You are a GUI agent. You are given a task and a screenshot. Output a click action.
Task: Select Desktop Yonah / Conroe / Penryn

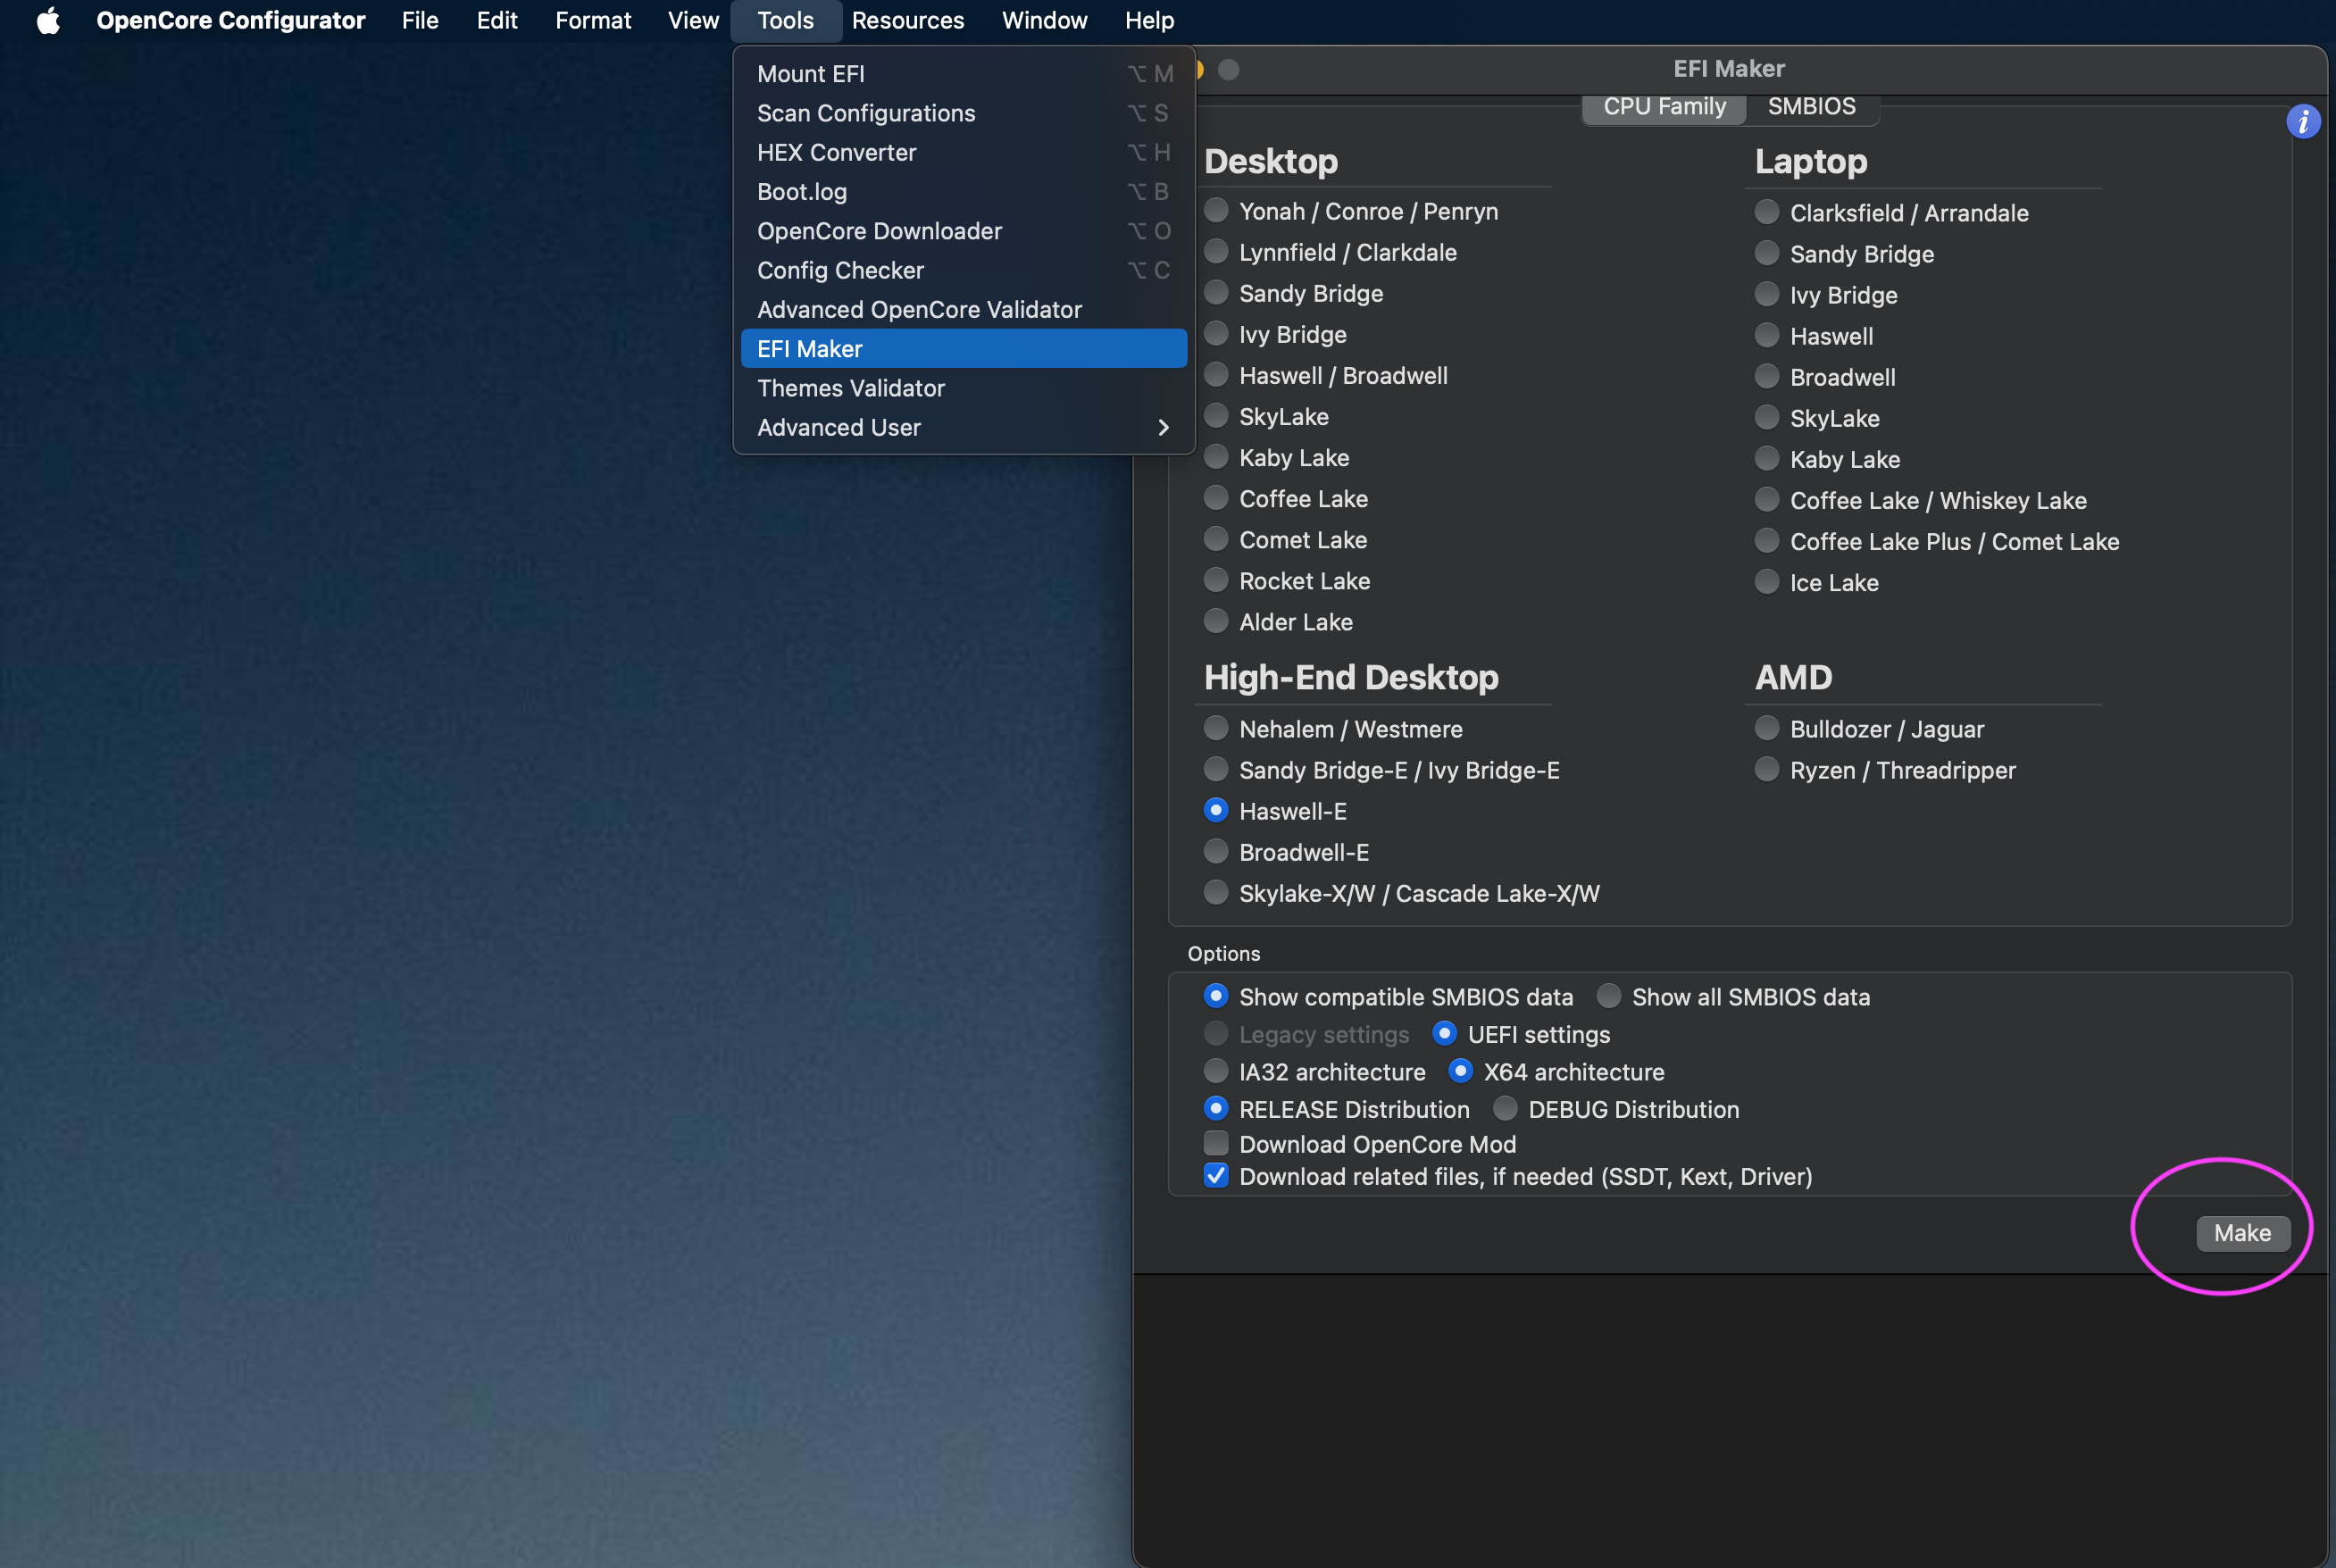pyautogui.click(x=1216, y=210)
